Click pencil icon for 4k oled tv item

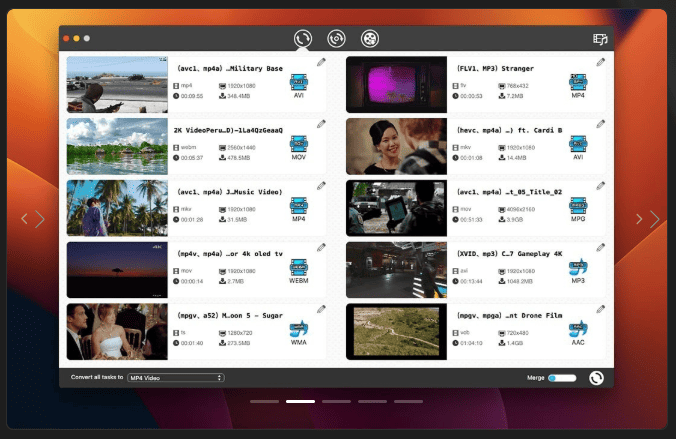click(x=321, y=248)
